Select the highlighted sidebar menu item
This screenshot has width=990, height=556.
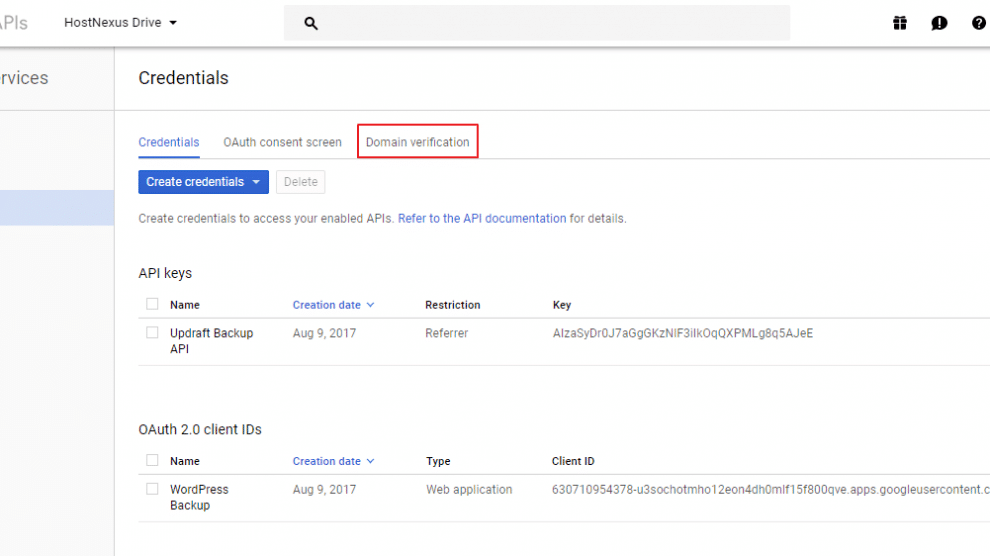click(57, 208)
